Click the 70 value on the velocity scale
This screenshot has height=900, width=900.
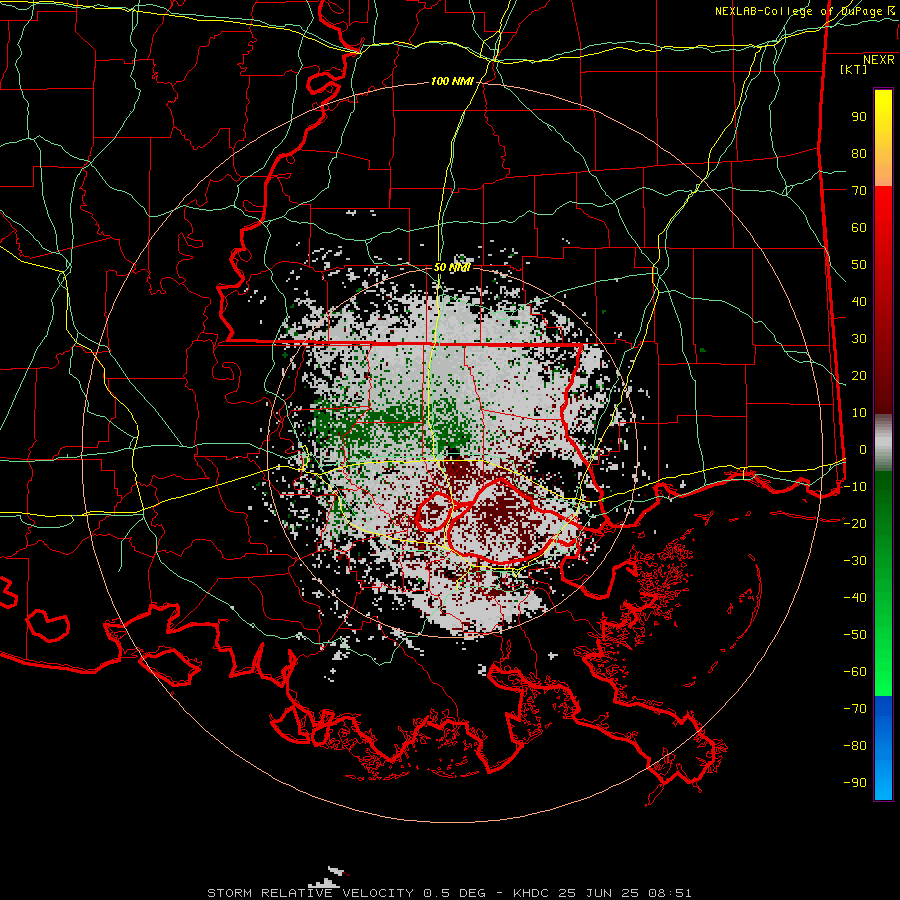[x=859, y=191]
